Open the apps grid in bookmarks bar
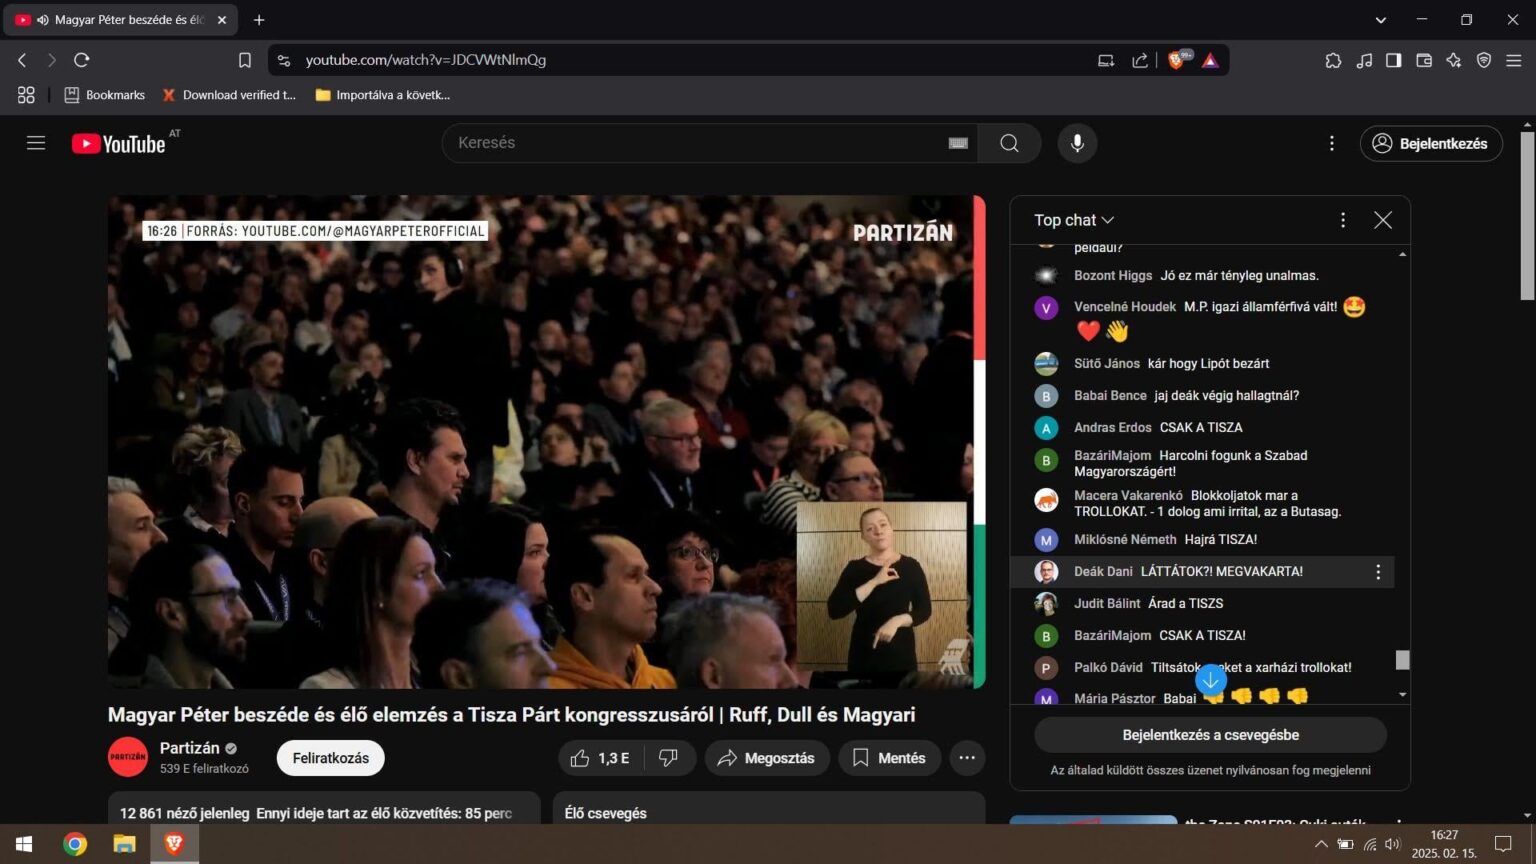The image size is (1536, 864). [26, 95]
